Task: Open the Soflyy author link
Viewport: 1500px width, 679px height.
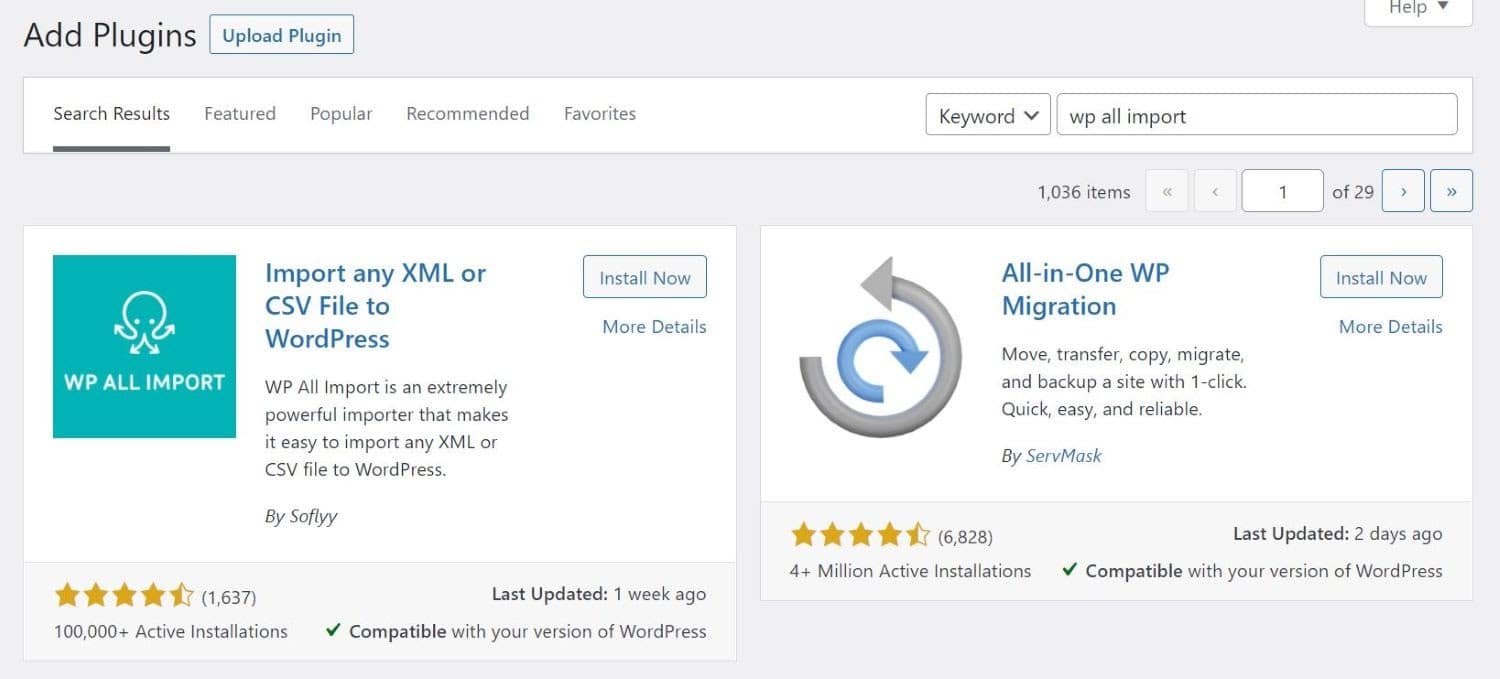Action: click(313, 516)
